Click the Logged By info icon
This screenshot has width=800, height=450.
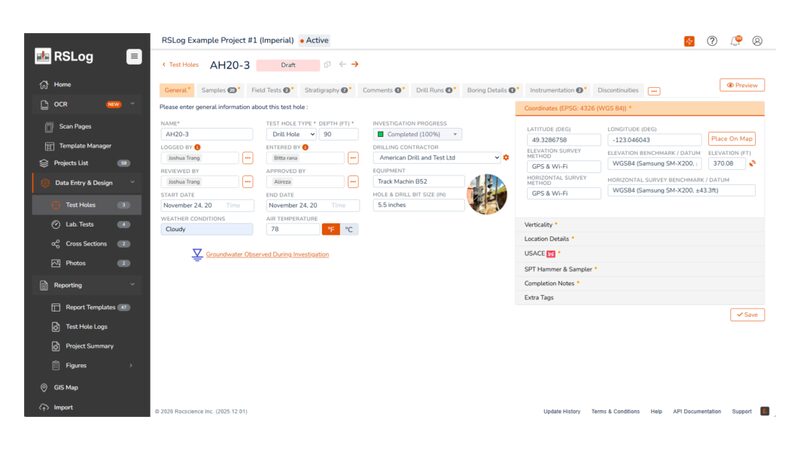pos(197,147)
